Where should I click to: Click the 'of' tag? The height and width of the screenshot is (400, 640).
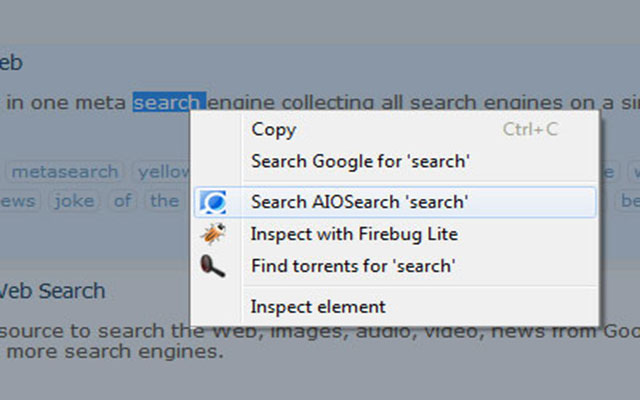(x=123, y=200)
